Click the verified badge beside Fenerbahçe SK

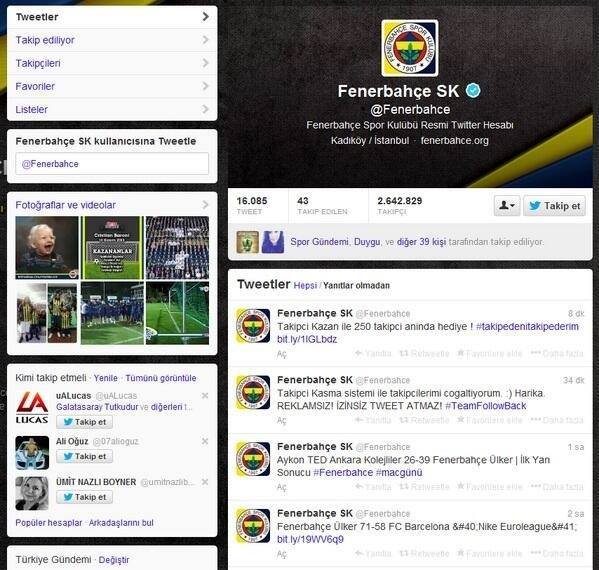473,91
